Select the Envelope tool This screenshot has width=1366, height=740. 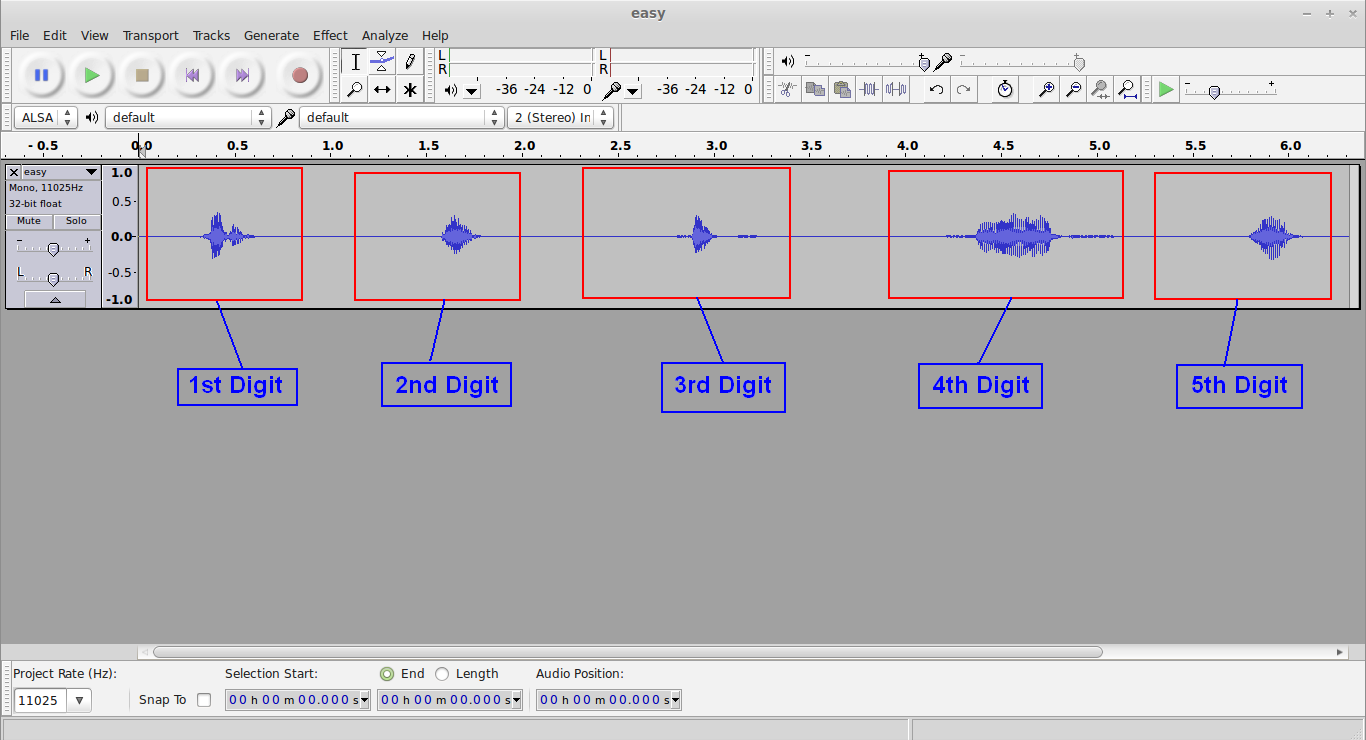click(x=382, y=61)
